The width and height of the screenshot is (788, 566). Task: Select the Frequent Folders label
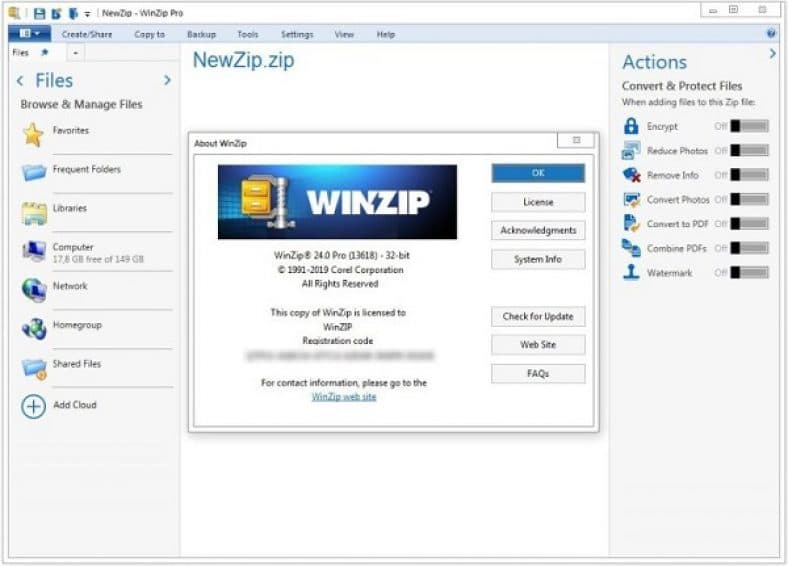point(86,169)
